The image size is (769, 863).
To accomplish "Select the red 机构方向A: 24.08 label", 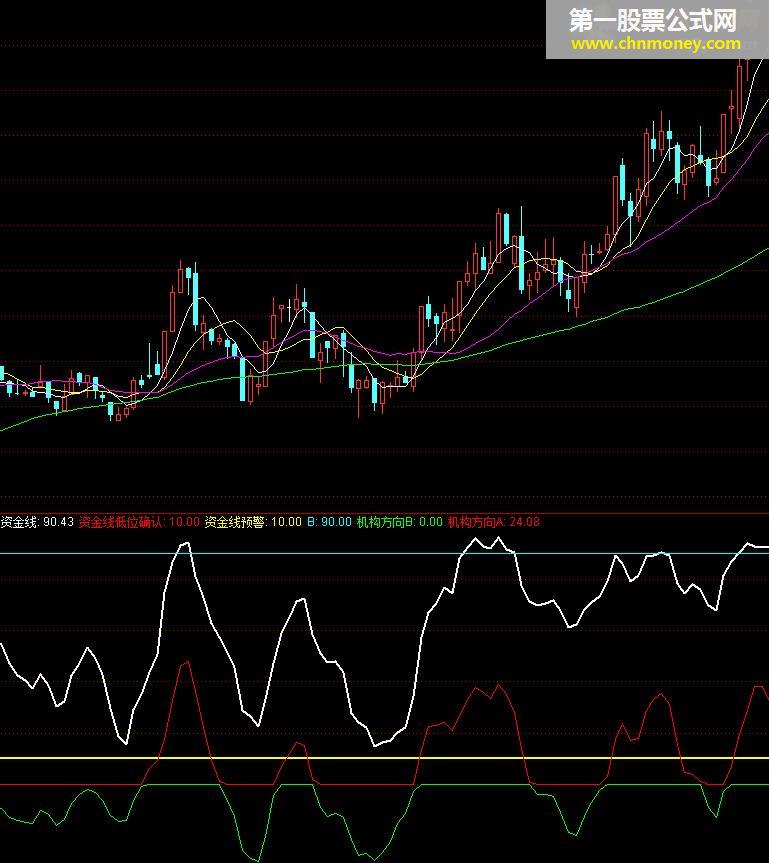I will (x=494, y=522).
